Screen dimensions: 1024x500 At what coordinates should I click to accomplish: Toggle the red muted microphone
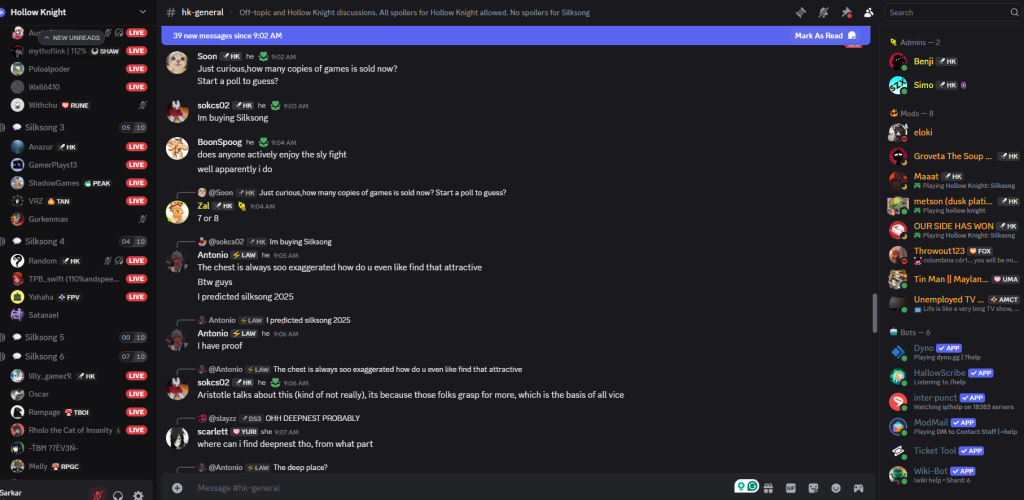97,494
